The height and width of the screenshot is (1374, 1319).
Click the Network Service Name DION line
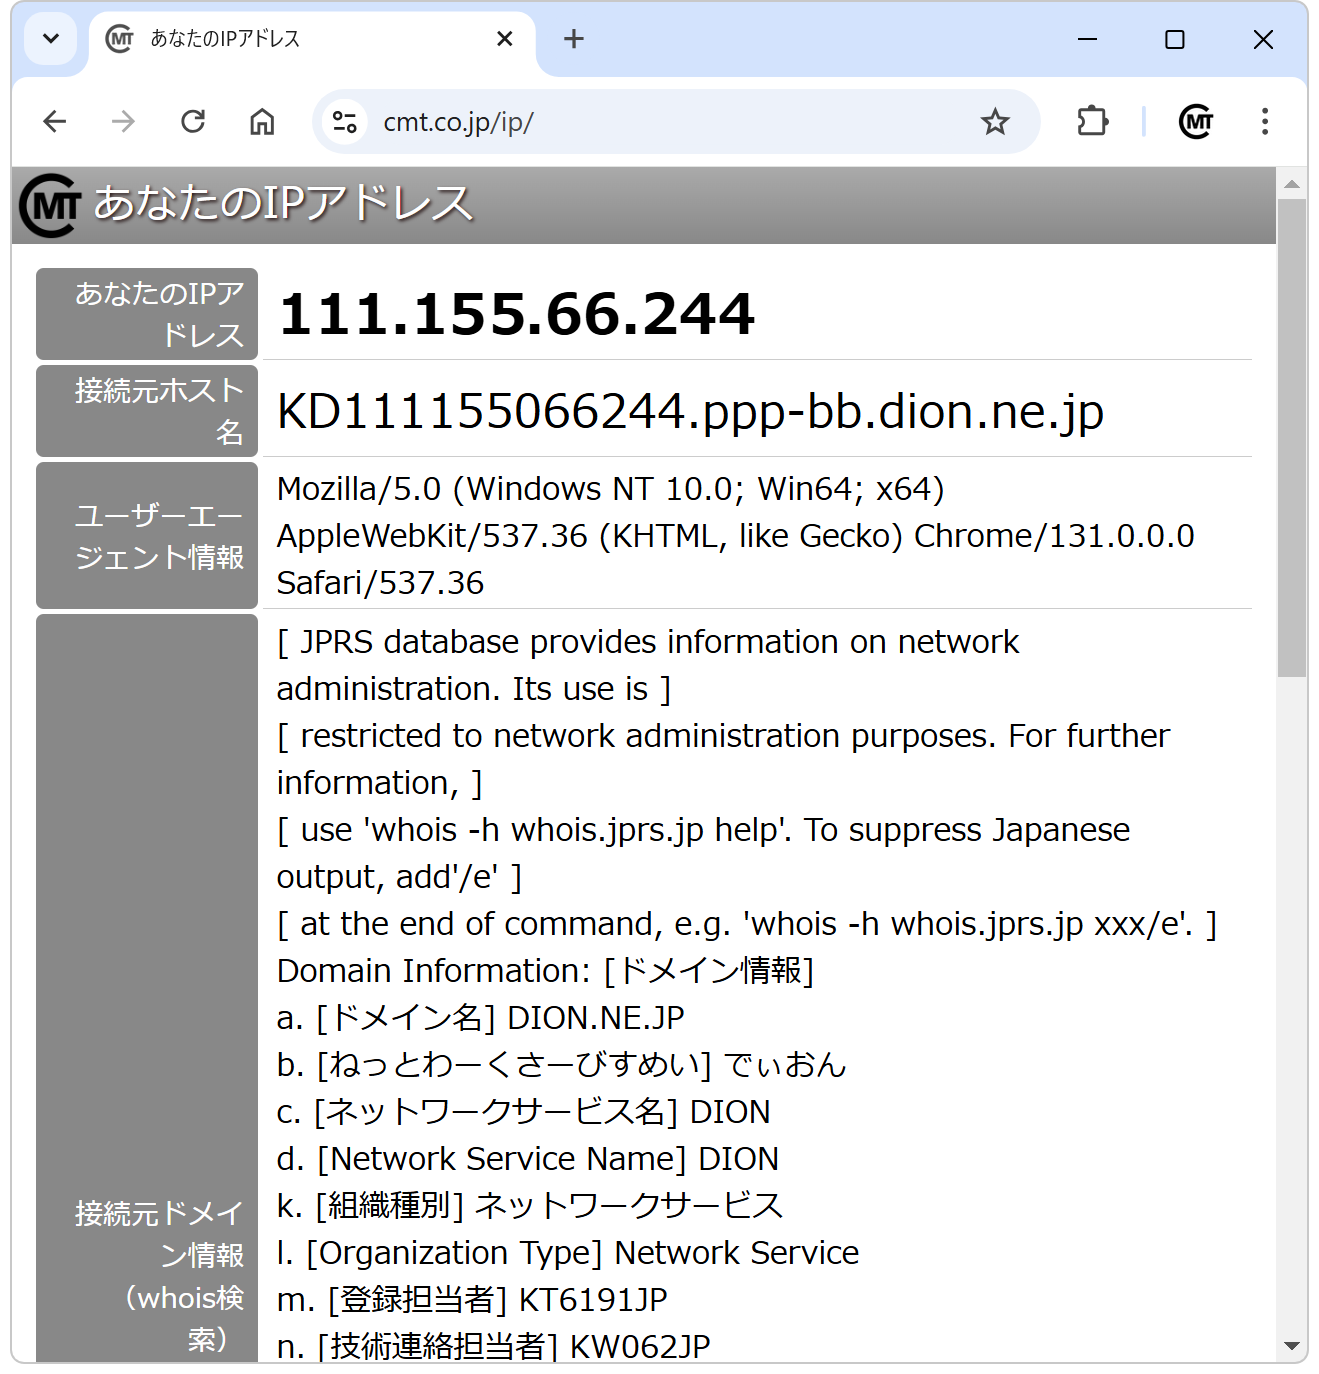coord(527,1159)
